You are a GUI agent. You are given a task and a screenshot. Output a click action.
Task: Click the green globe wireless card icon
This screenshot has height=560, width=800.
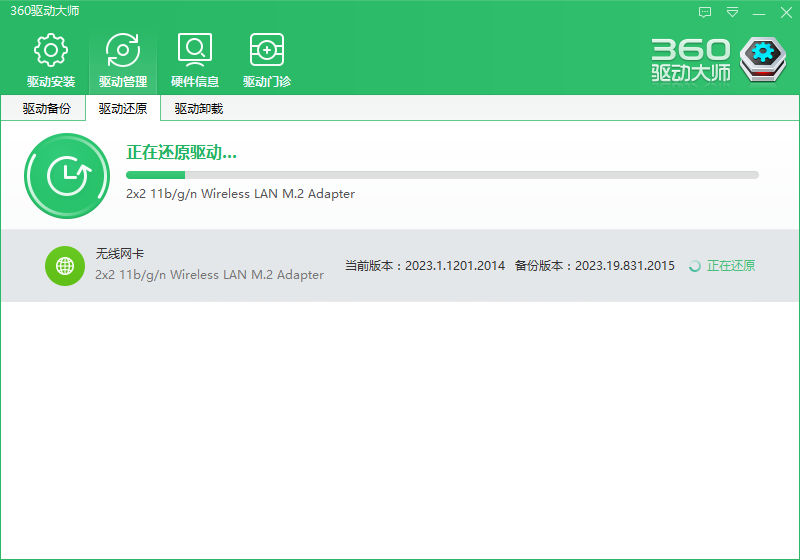[x=65, y=266]
